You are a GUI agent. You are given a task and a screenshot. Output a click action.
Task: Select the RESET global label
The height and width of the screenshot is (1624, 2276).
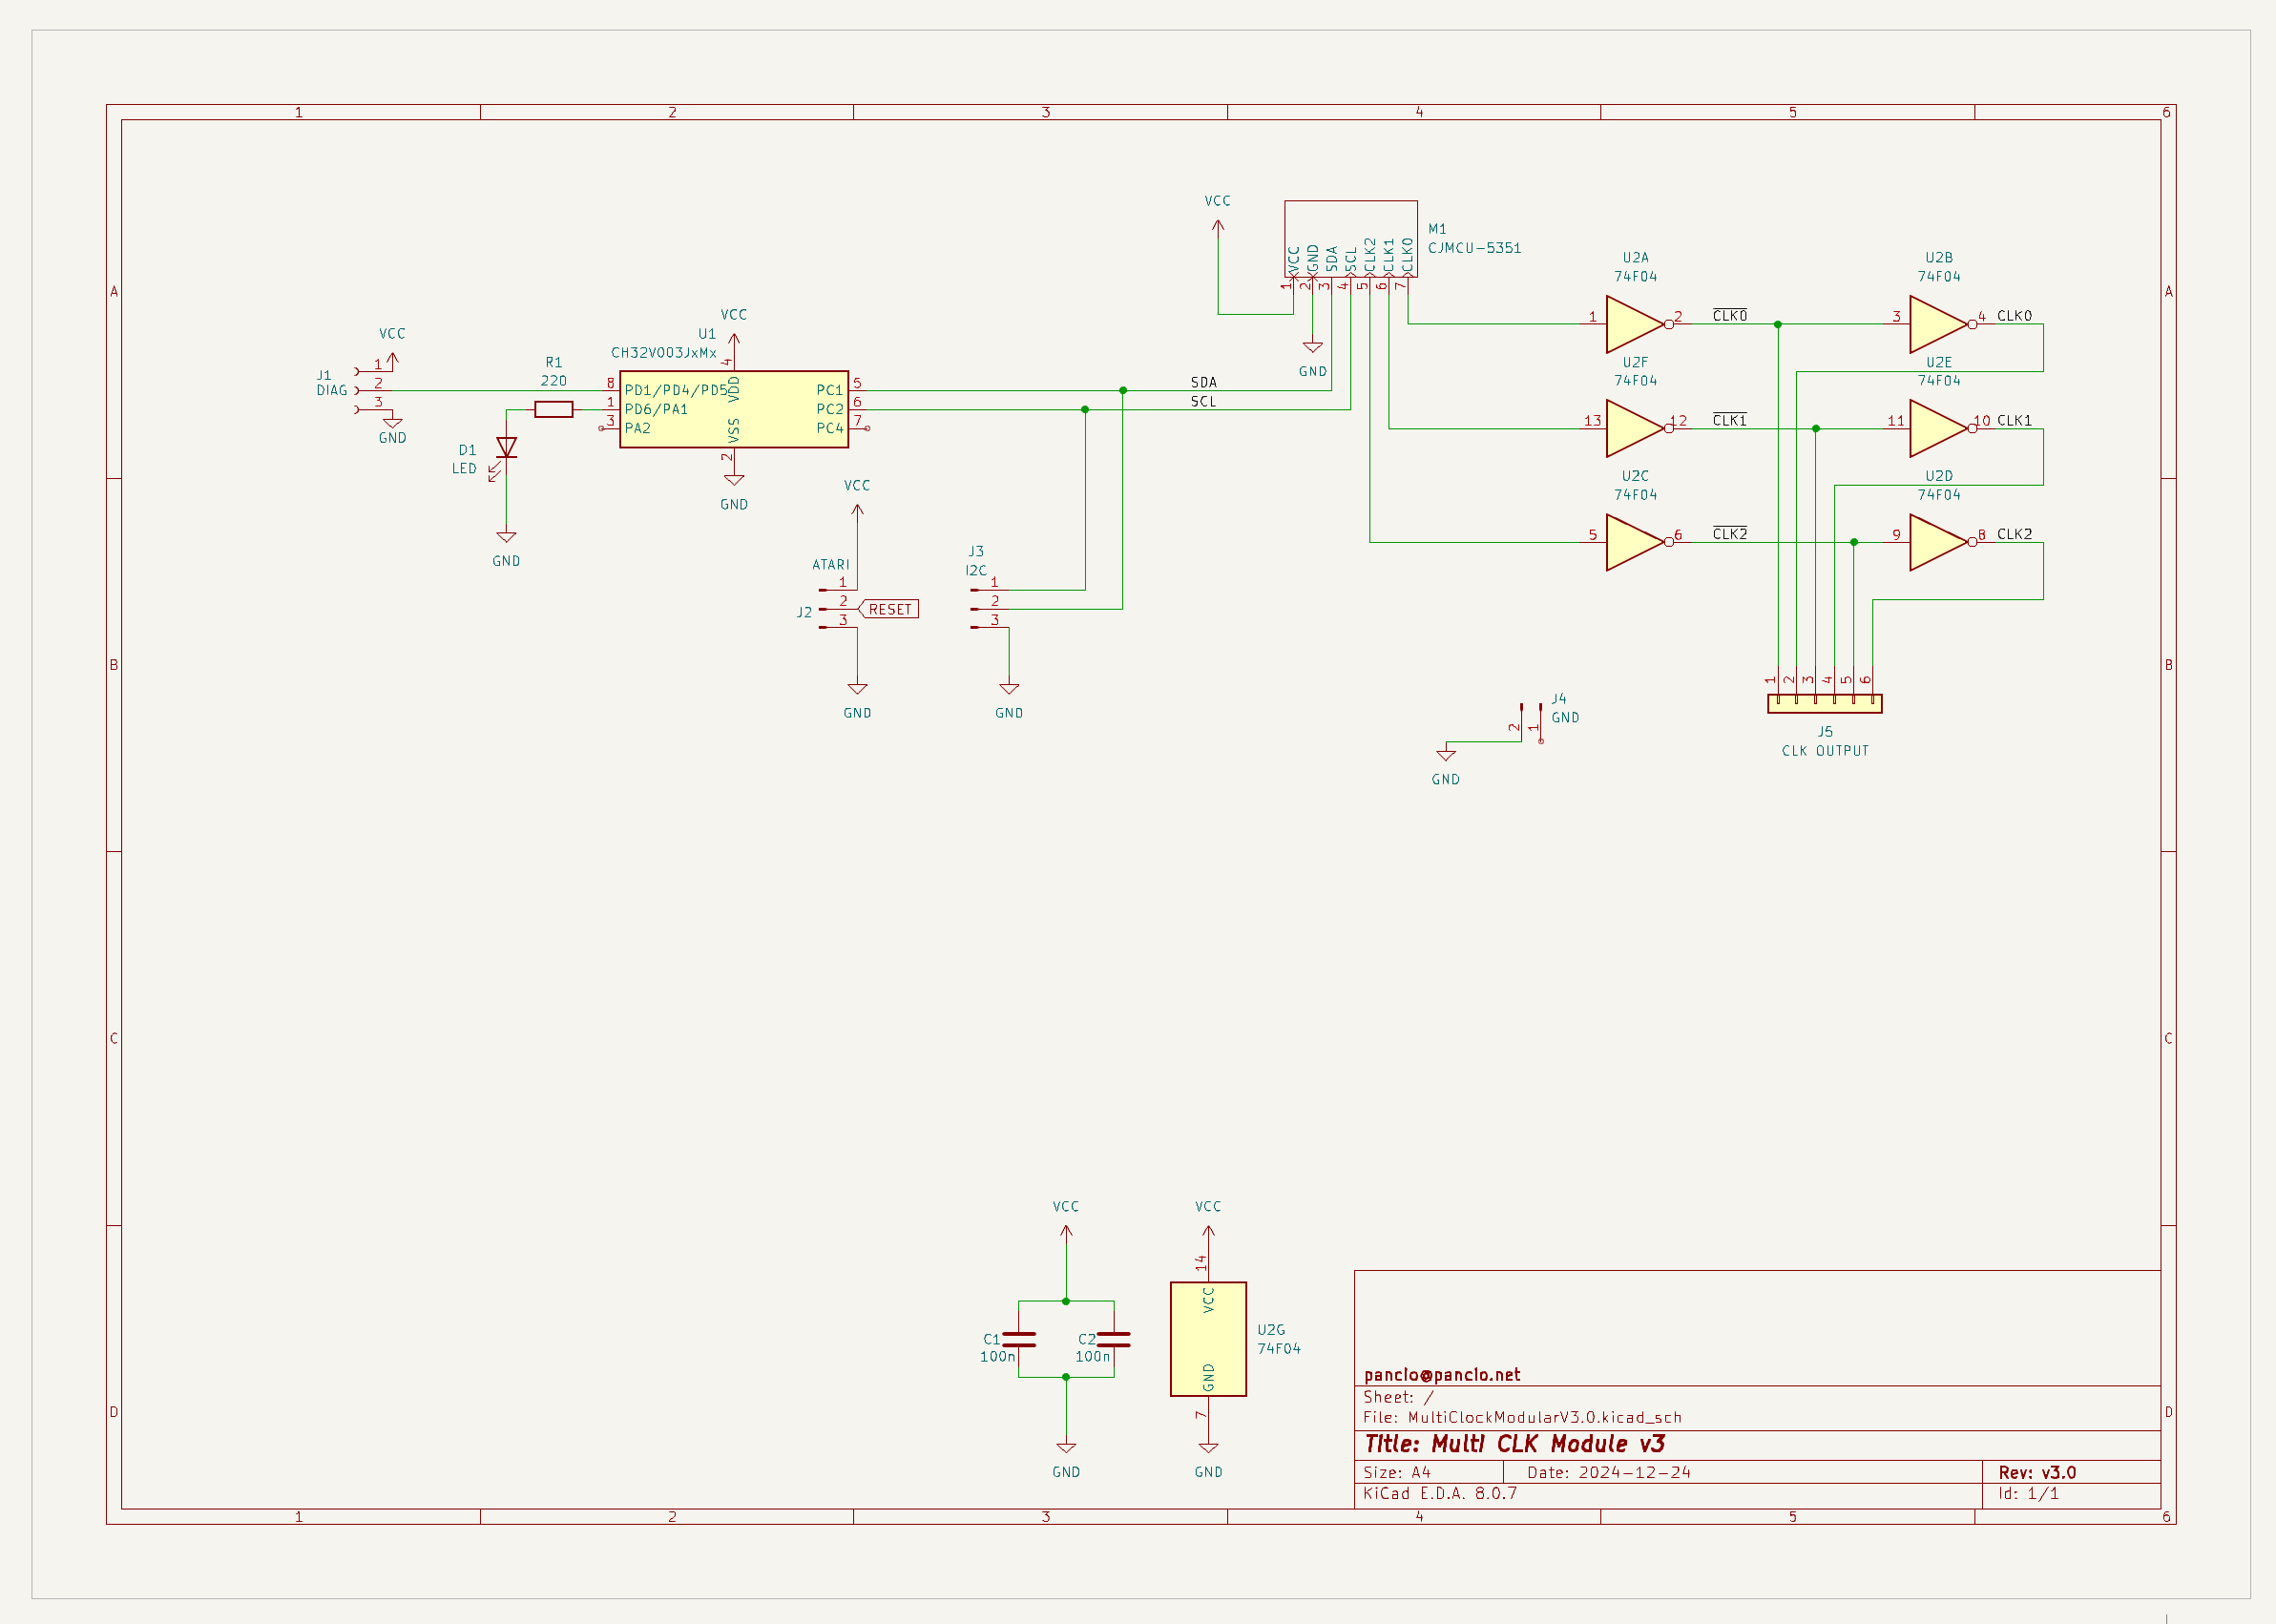pyautogui.click(x=889, y=609)
